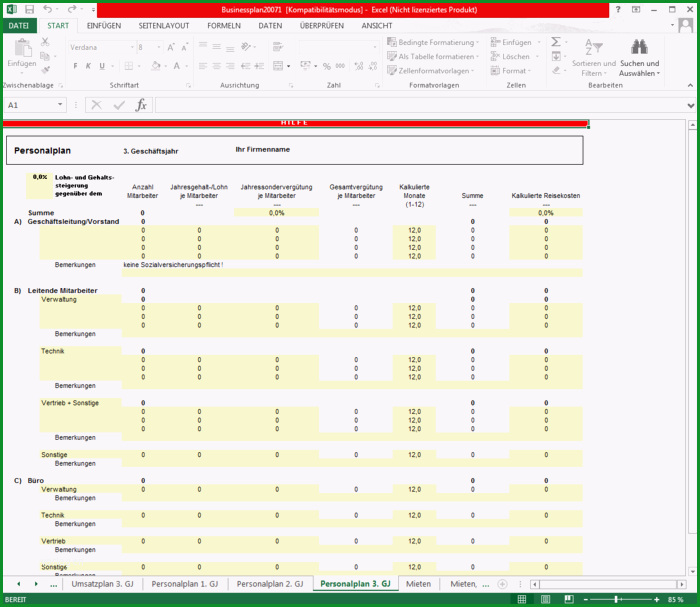700x607 pixels.
Task: Click in the formula bar input
Action: pyautogui.click(x=420, y=105)
